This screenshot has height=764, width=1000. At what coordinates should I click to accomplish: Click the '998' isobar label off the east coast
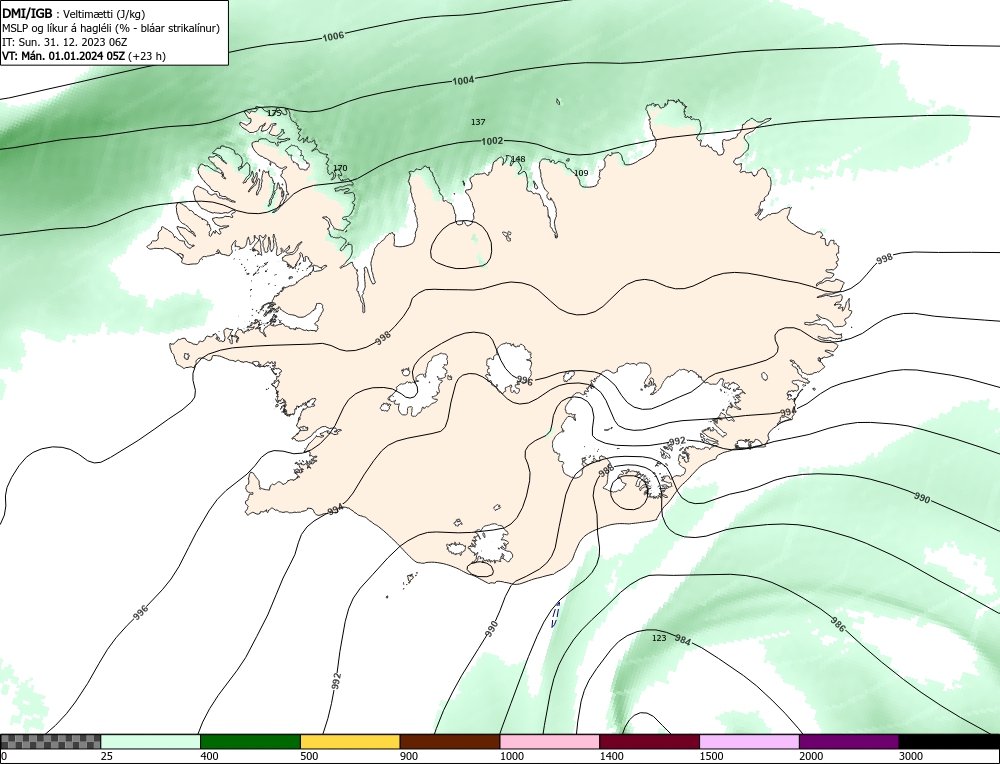point(884,258)
